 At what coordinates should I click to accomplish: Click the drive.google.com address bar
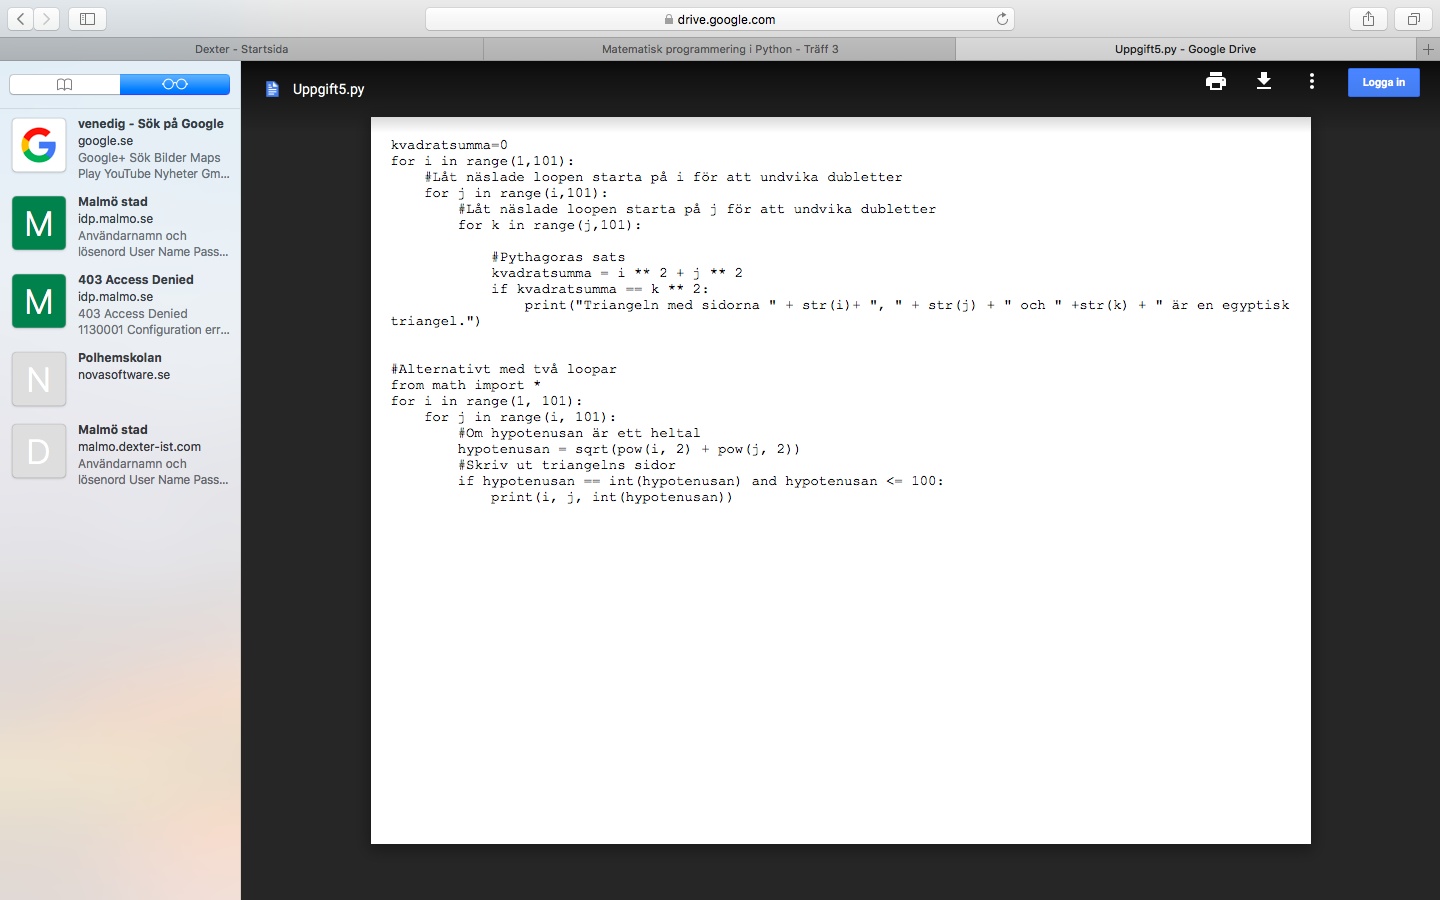point(720,19)
